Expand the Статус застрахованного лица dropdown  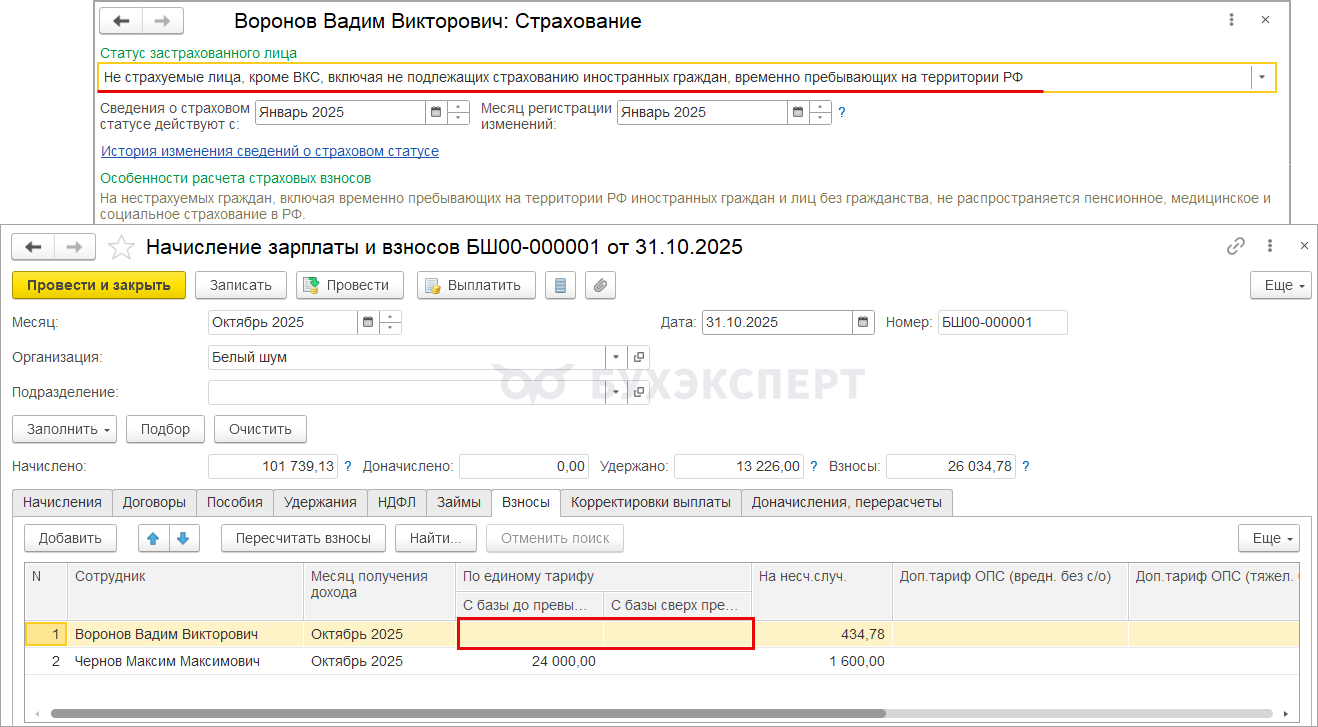point(1262,77)
